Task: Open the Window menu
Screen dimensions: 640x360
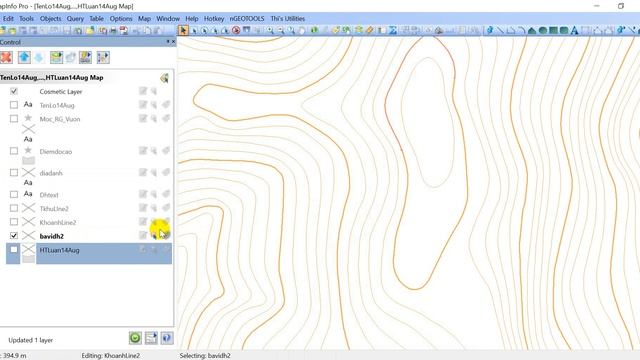Action: 168,18
